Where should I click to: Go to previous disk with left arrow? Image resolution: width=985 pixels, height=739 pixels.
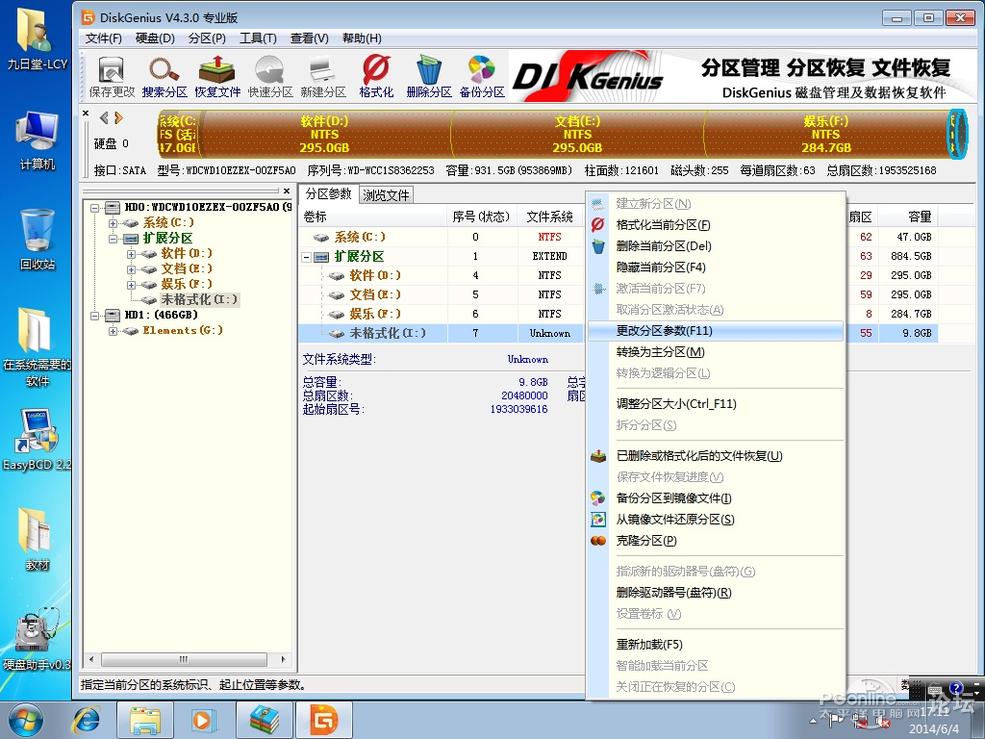click(104, 118)
